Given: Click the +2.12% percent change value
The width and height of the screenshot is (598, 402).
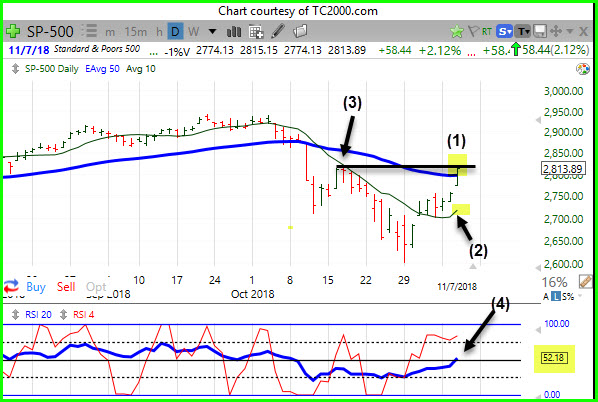Looking at the screenshot, I should click(440, 50).
